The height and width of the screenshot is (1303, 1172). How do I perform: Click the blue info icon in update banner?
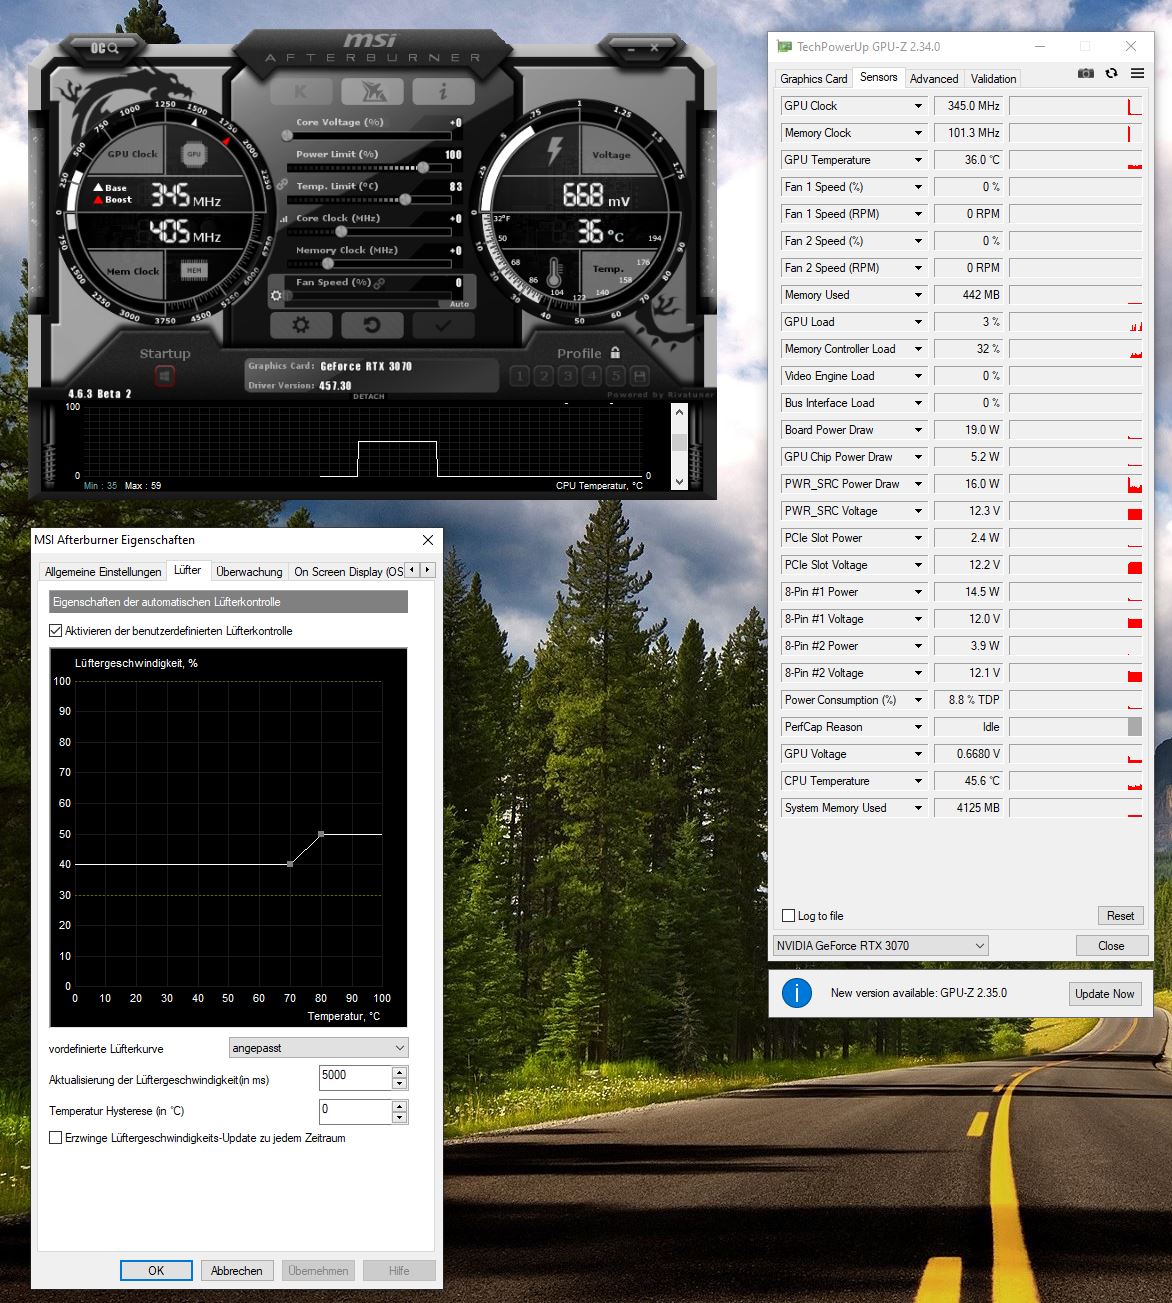tap(797, 993)
